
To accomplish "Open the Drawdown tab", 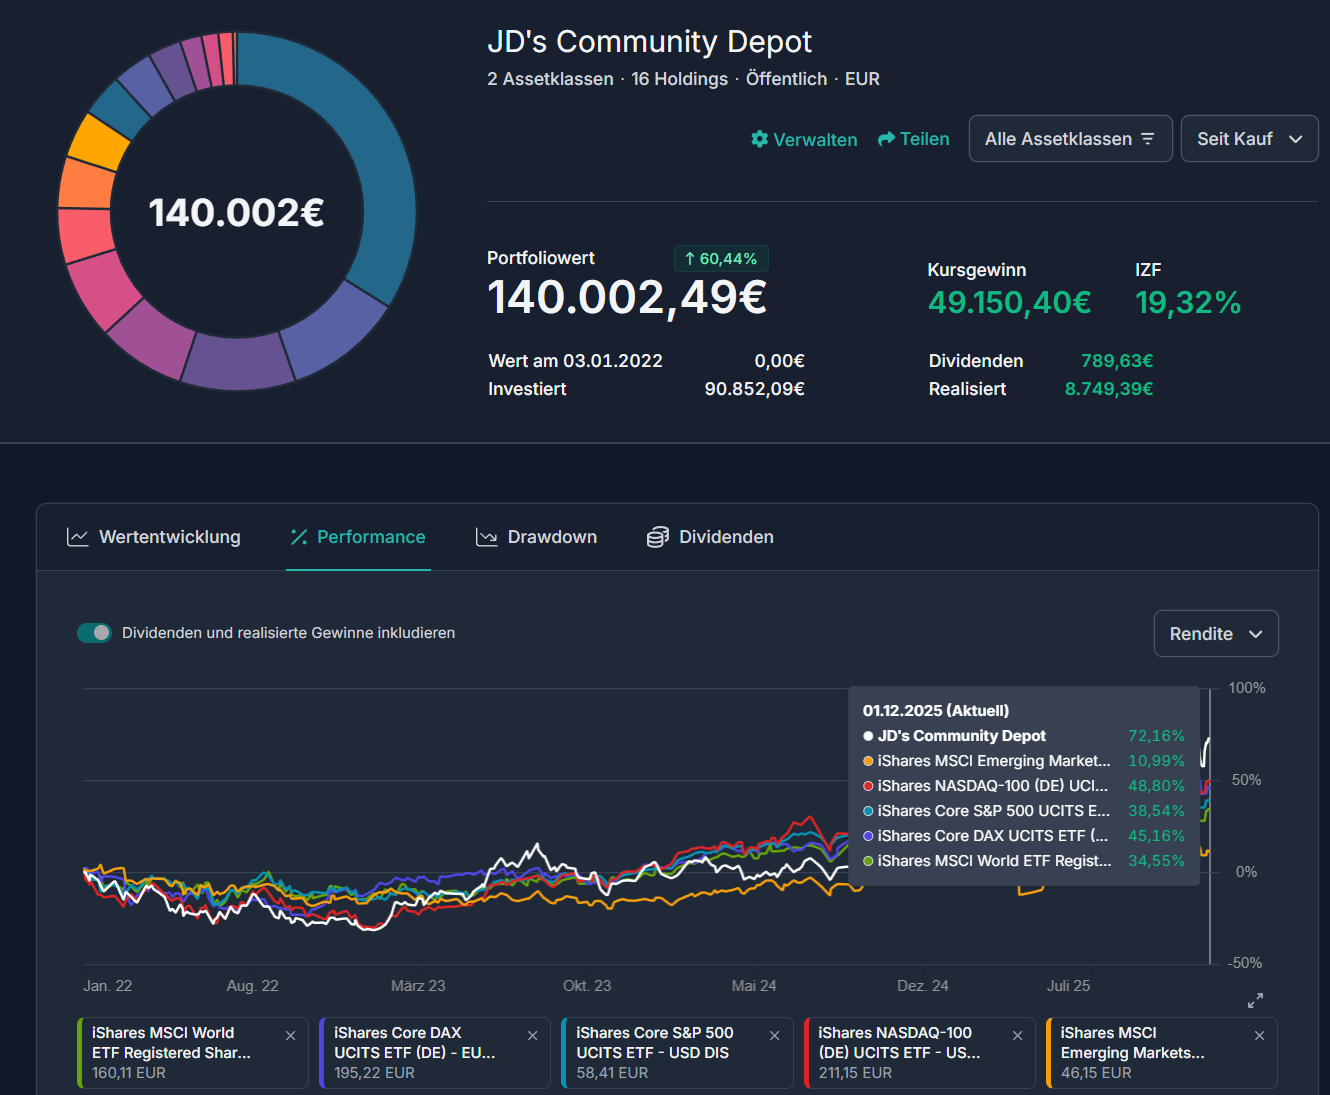I will coord(536,537).
